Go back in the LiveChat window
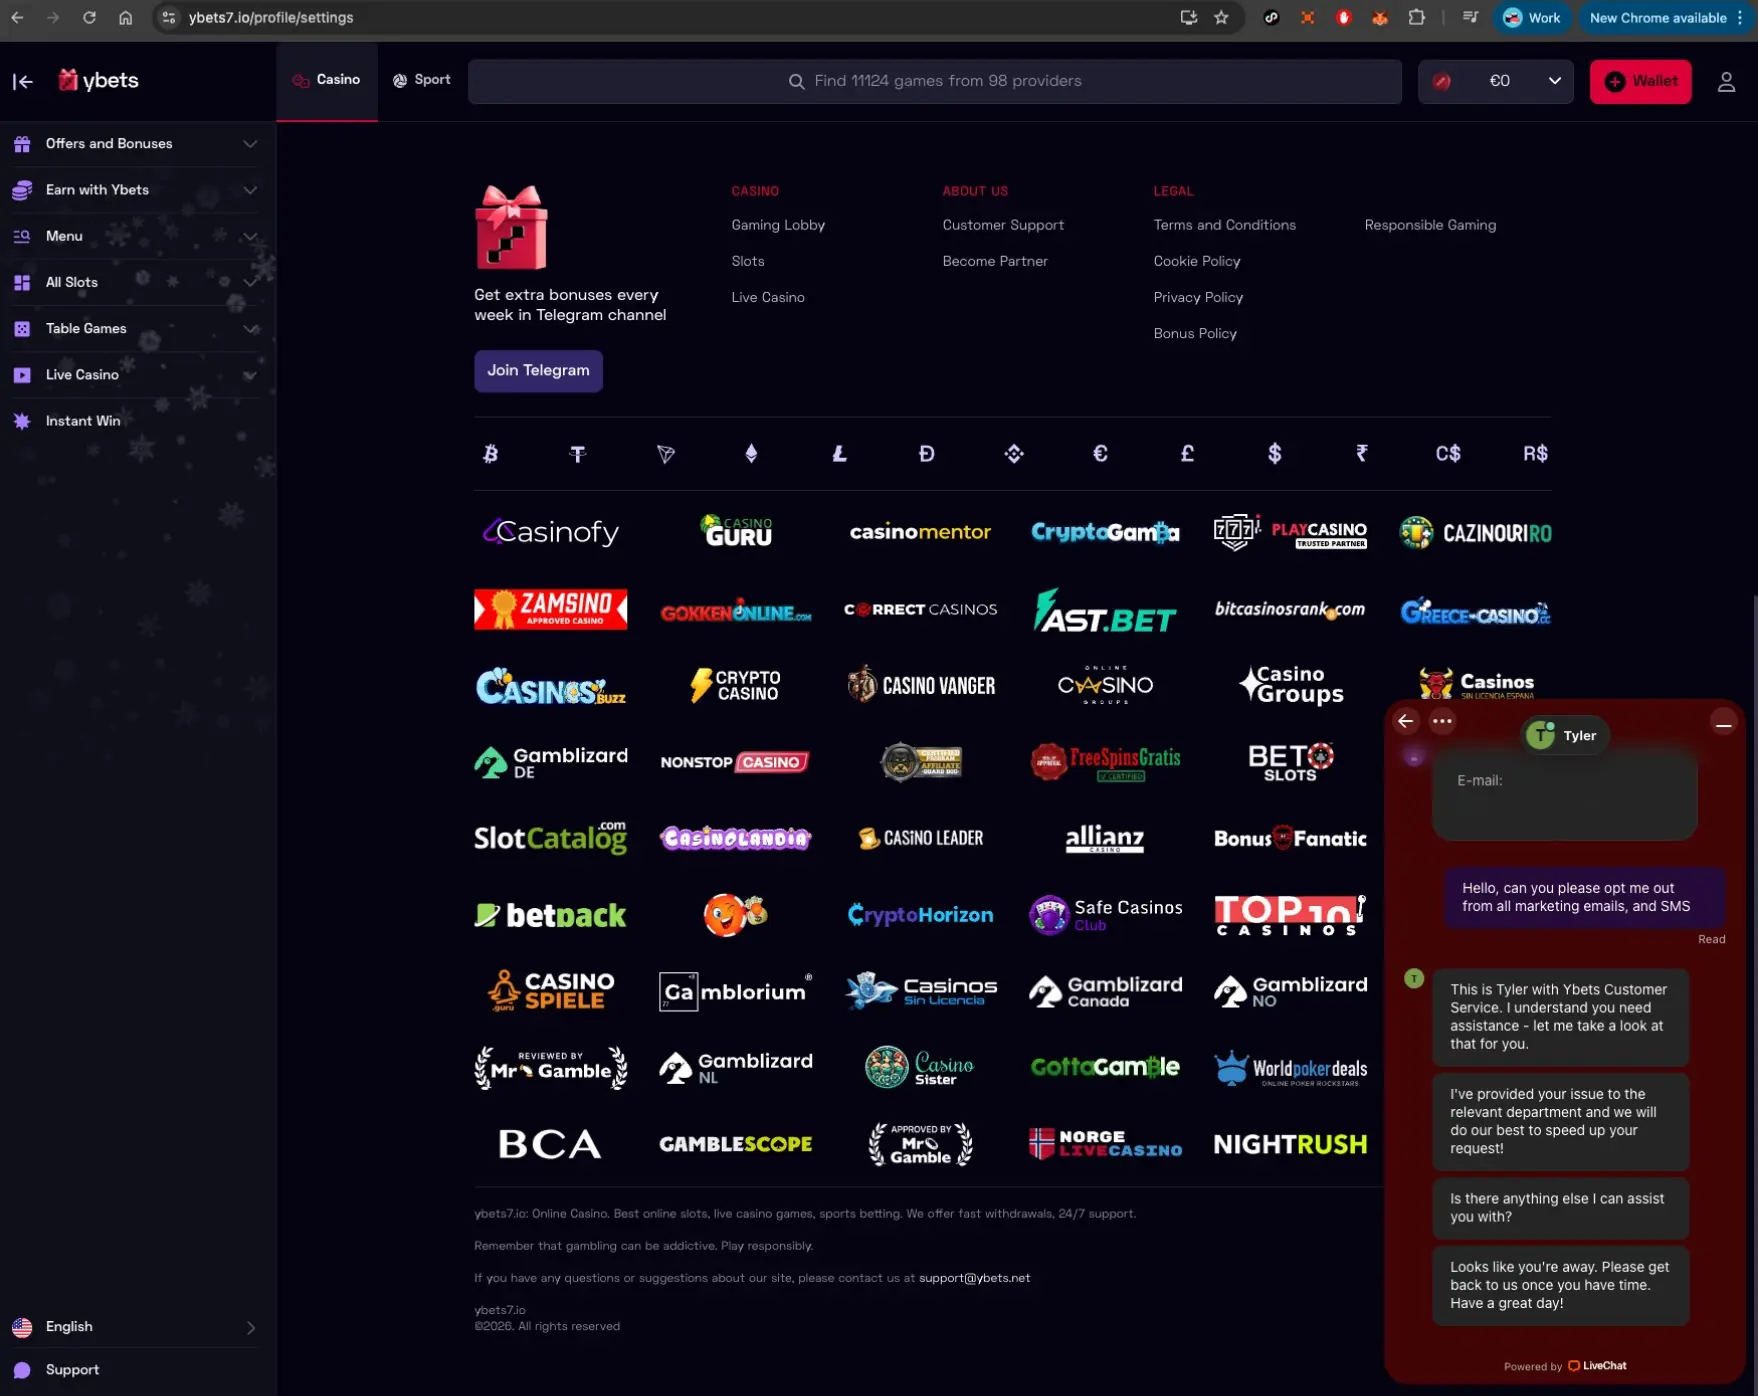The width and height of the screenshot is (1758, 1396). click(x=1405, y=721)
